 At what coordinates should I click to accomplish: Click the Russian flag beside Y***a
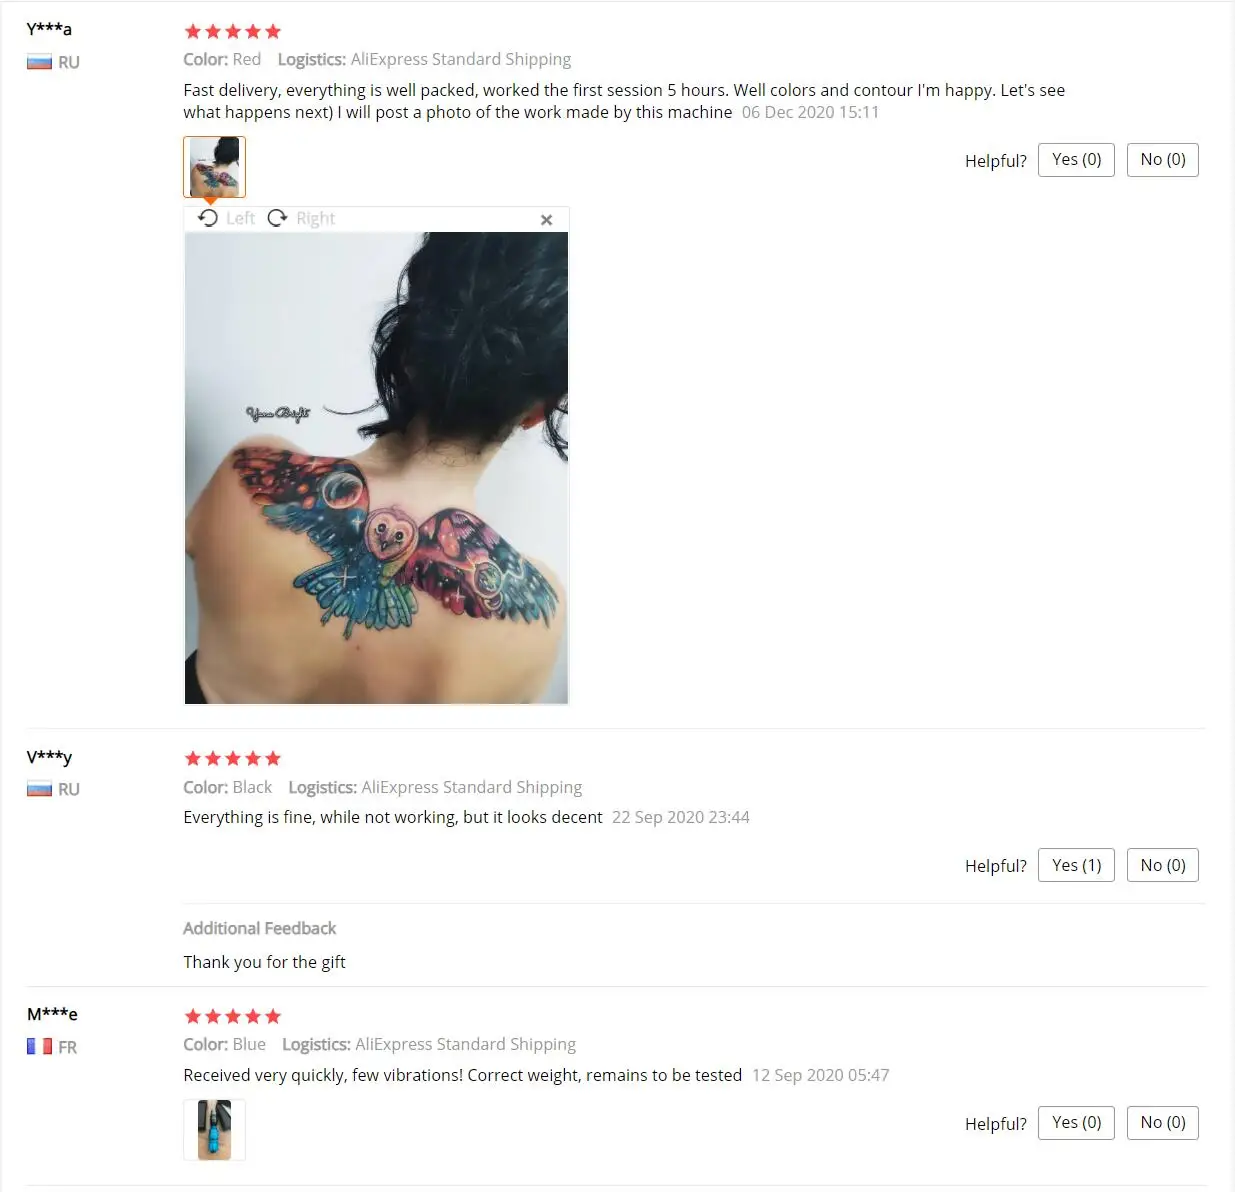[39, 62]
